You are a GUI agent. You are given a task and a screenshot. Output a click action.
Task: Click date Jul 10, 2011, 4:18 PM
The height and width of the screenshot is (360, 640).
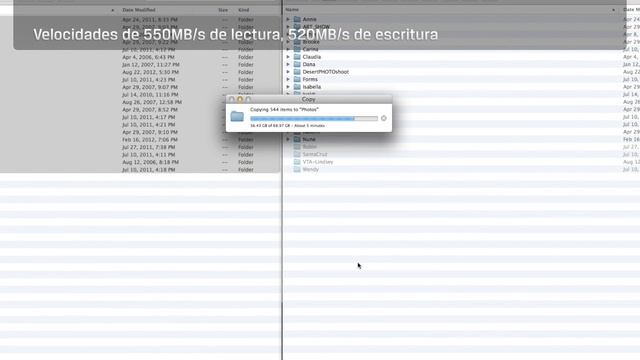pyautogui.click(x=149, y=169)
